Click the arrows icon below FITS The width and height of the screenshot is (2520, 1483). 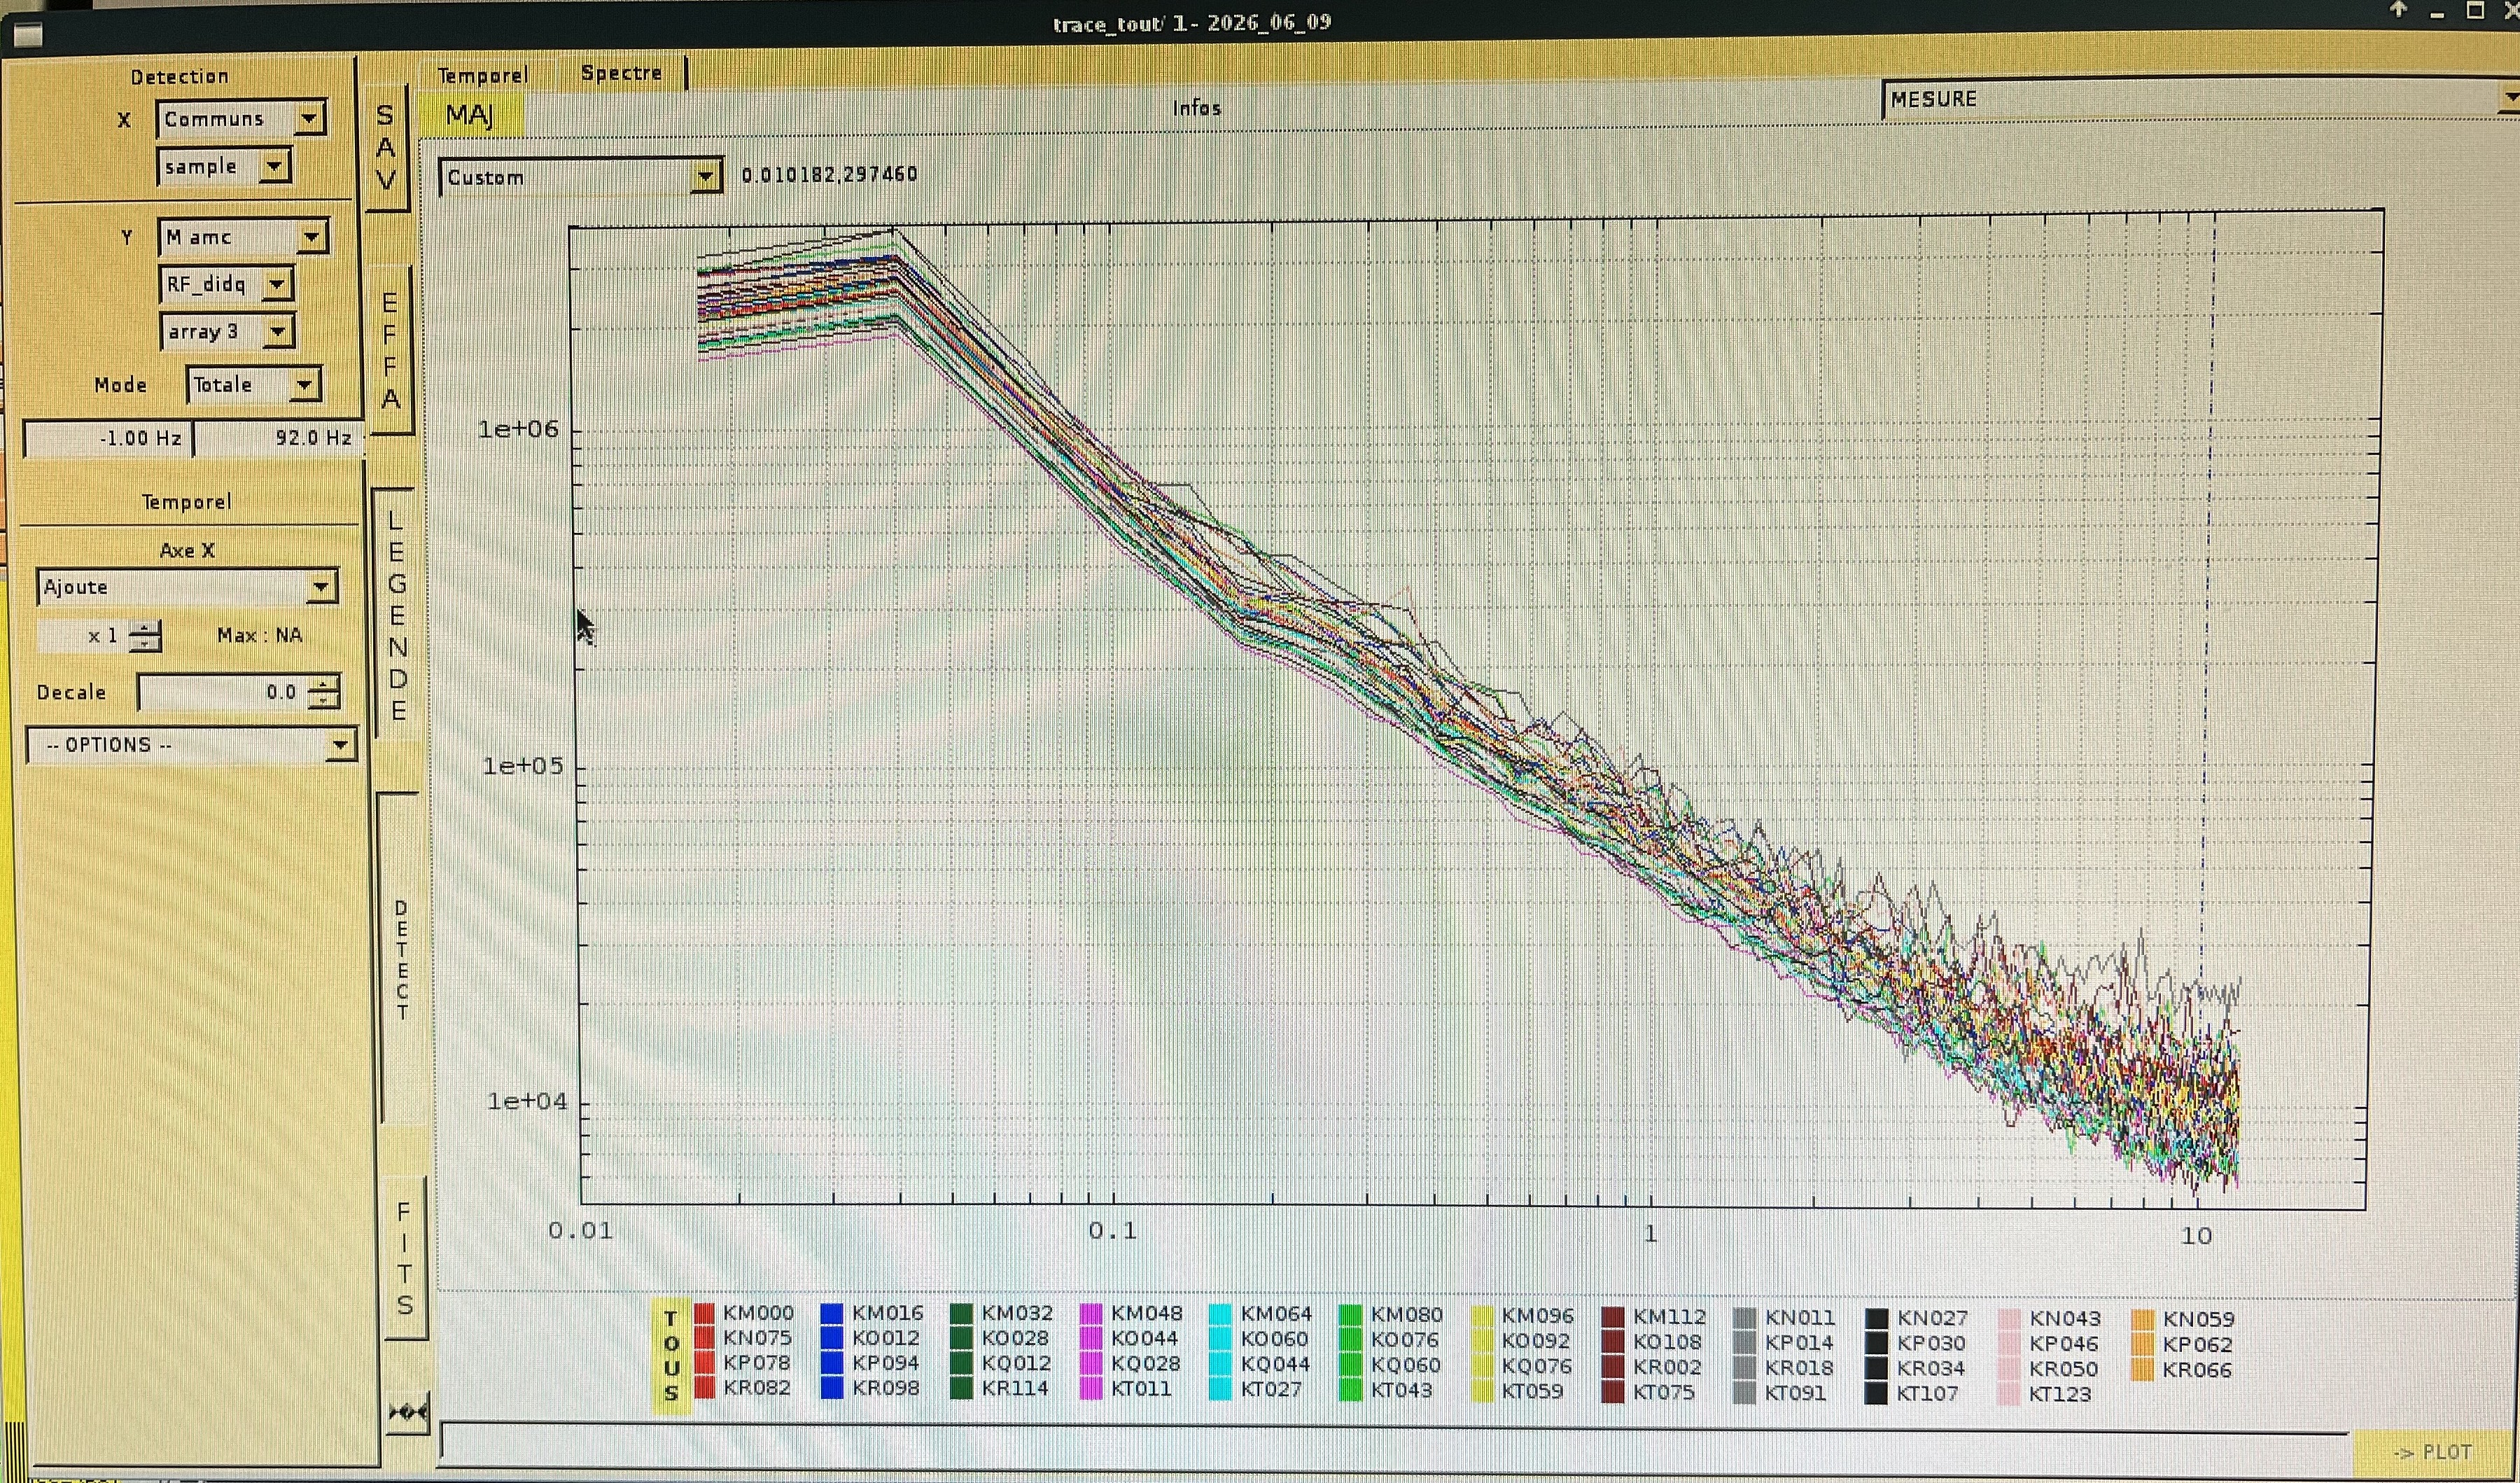(408, 1412)
